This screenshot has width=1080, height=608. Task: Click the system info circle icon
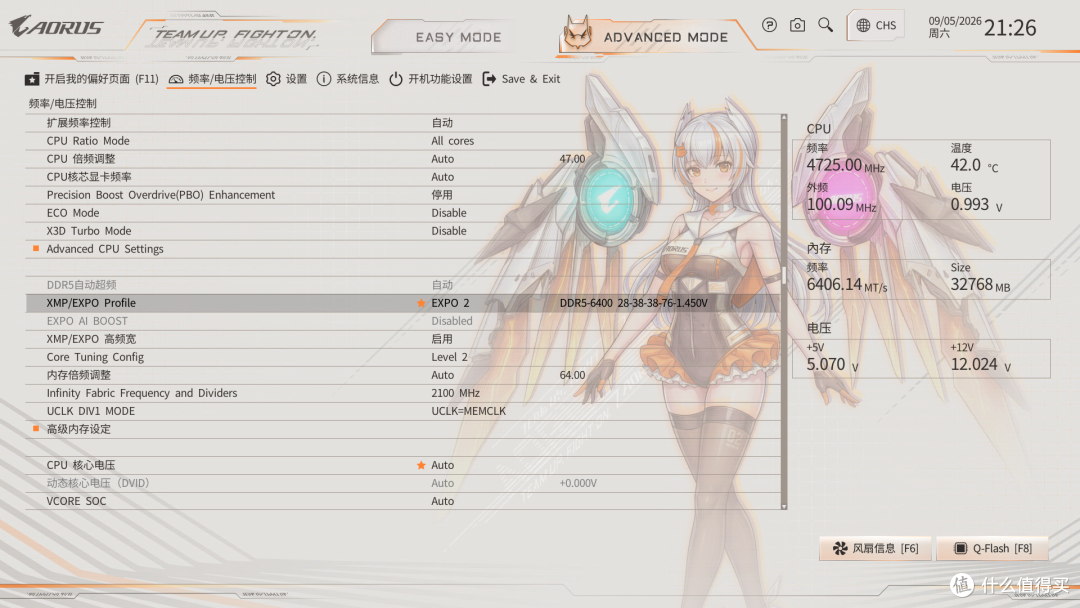324,79
